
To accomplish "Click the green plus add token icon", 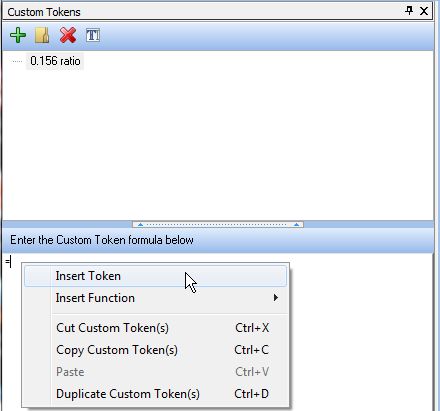I will coord(18,35).
